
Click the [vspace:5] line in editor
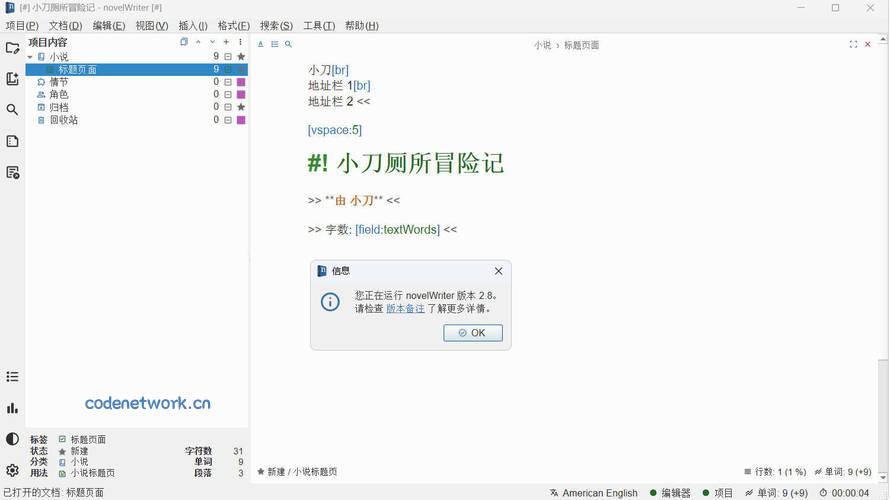coord(335,130)
